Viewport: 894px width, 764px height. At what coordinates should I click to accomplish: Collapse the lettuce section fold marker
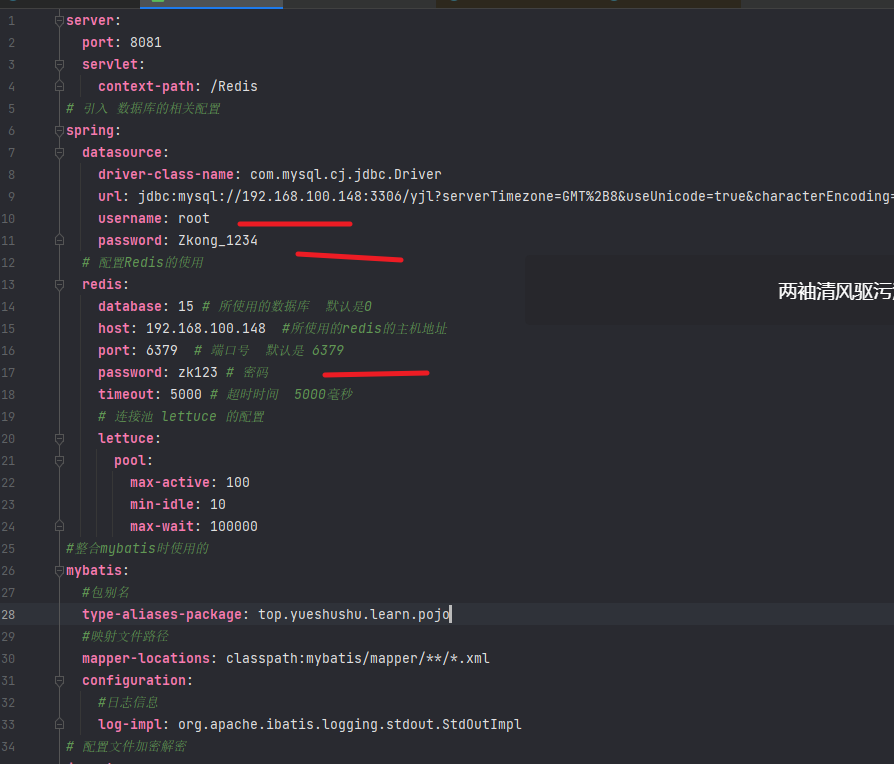coord(59,439)
